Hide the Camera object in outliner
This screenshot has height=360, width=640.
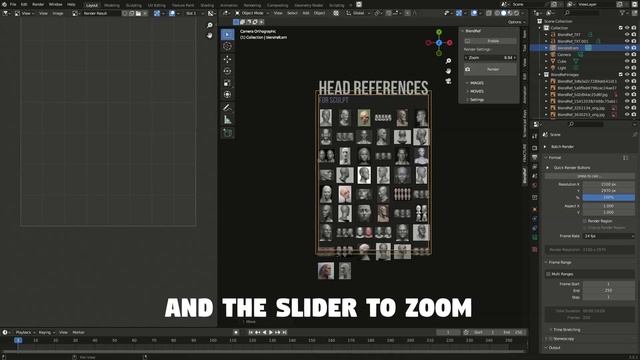coord(627,54)
